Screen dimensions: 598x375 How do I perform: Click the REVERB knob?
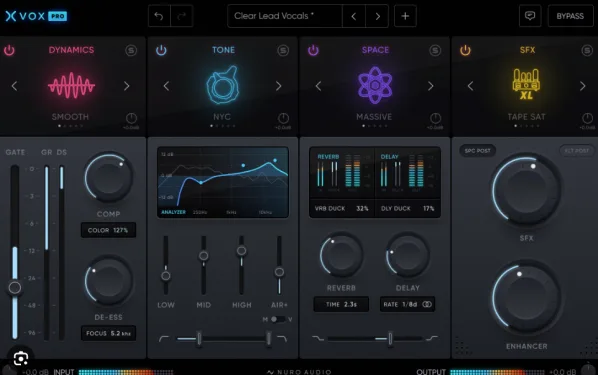pyautogui.click(x=341, y=255)
